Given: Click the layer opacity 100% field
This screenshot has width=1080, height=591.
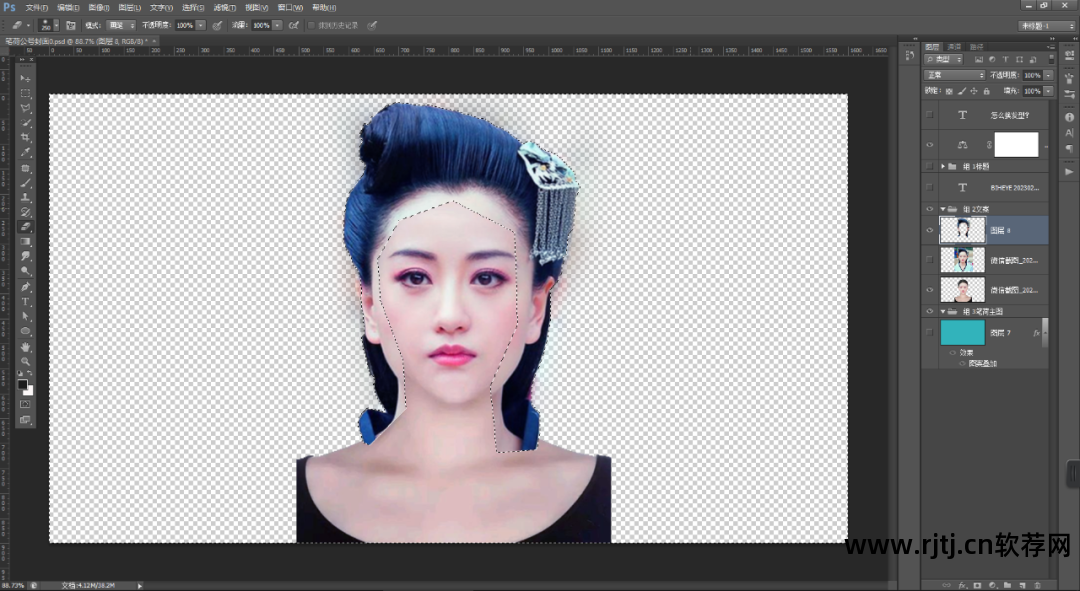Looking at the screenshot, I should (1032, 75).
